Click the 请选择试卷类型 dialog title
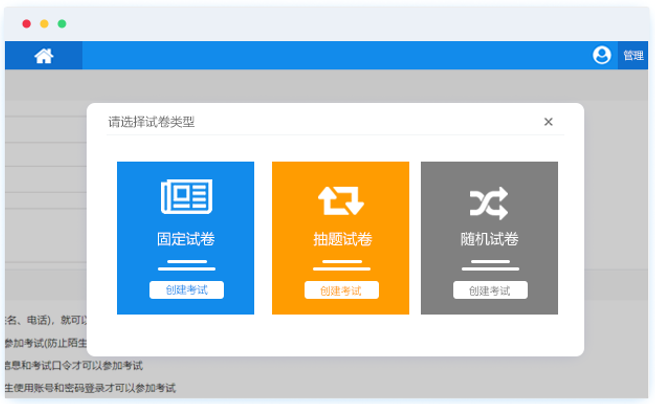Image resolution: width=655 pixels, height=404 pixels. click(151, 122)
